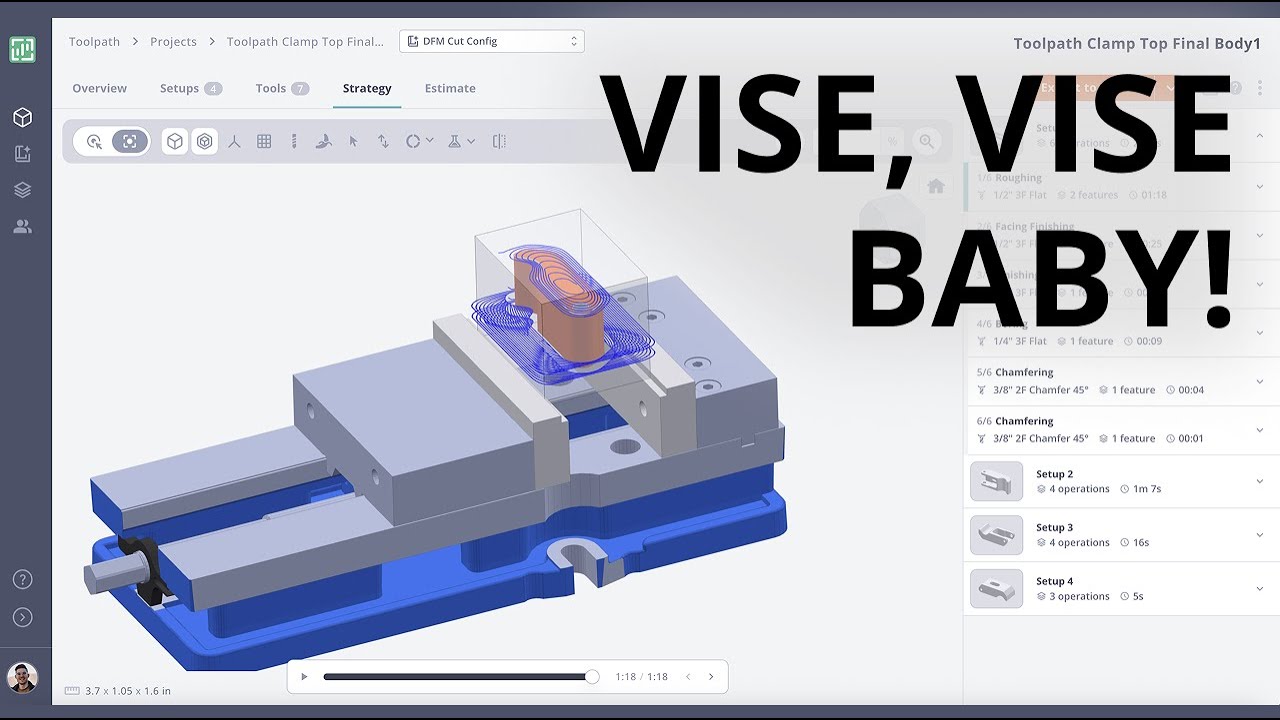The image size is (1280, 720).
Task: Select the Setup 3 thumbnail
Action: click(x=996, y=535)
